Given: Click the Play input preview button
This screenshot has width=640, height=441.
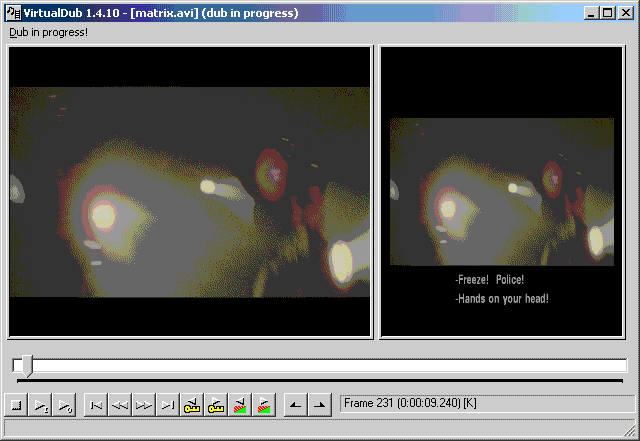Looking at the screenshot, I should pos(40,405).
